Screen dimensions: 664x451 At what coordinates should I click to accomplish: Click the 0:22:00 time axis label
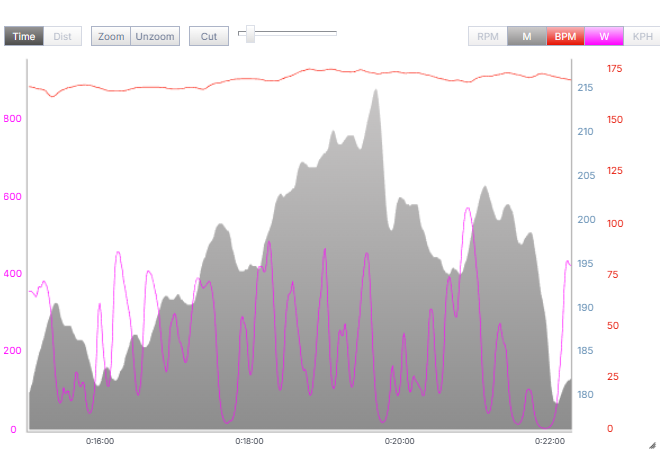550,440
